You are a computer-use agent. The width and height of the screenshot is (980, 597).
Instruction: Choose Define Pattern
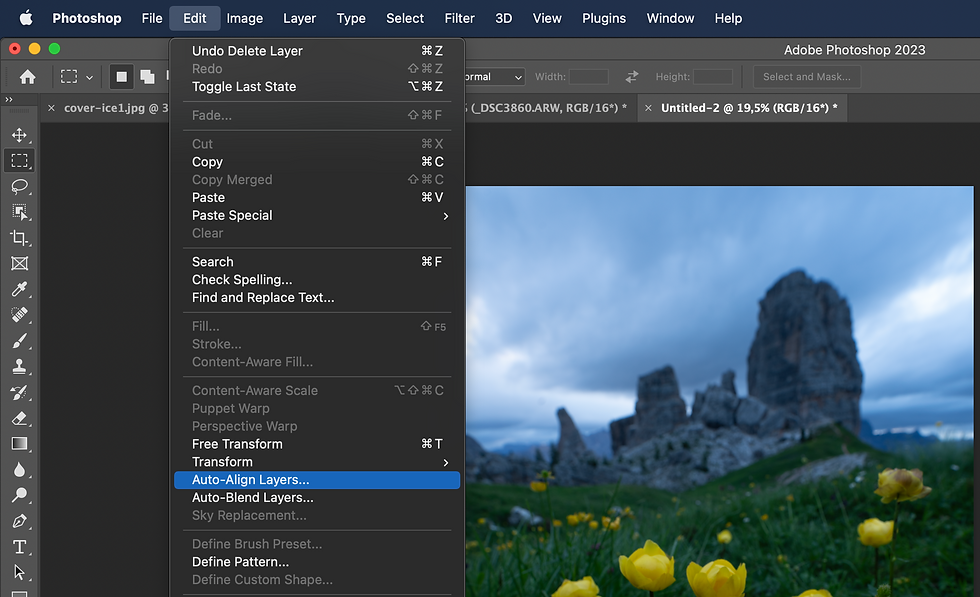[317, 562]
